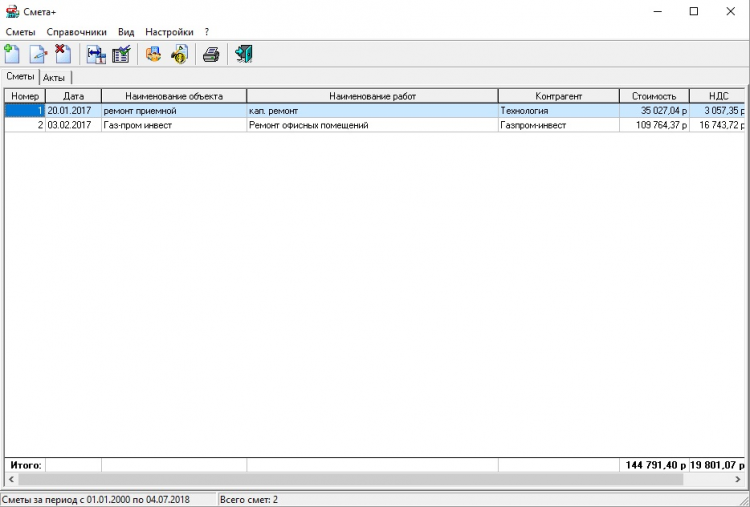Open the Вид menu
The width and height of the screenshot is (750, 507).
[126, 32]
